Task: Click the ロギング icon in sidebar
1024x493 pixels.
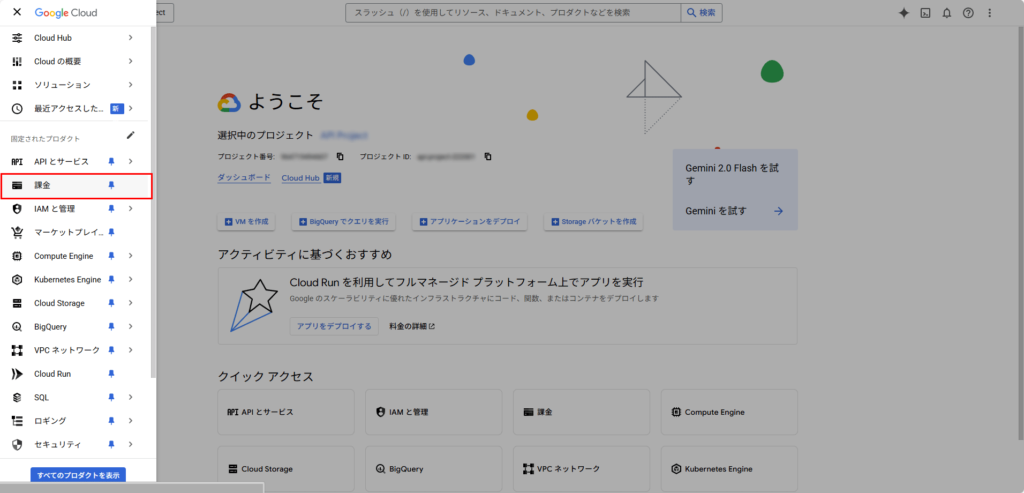Action: [18, 421]
